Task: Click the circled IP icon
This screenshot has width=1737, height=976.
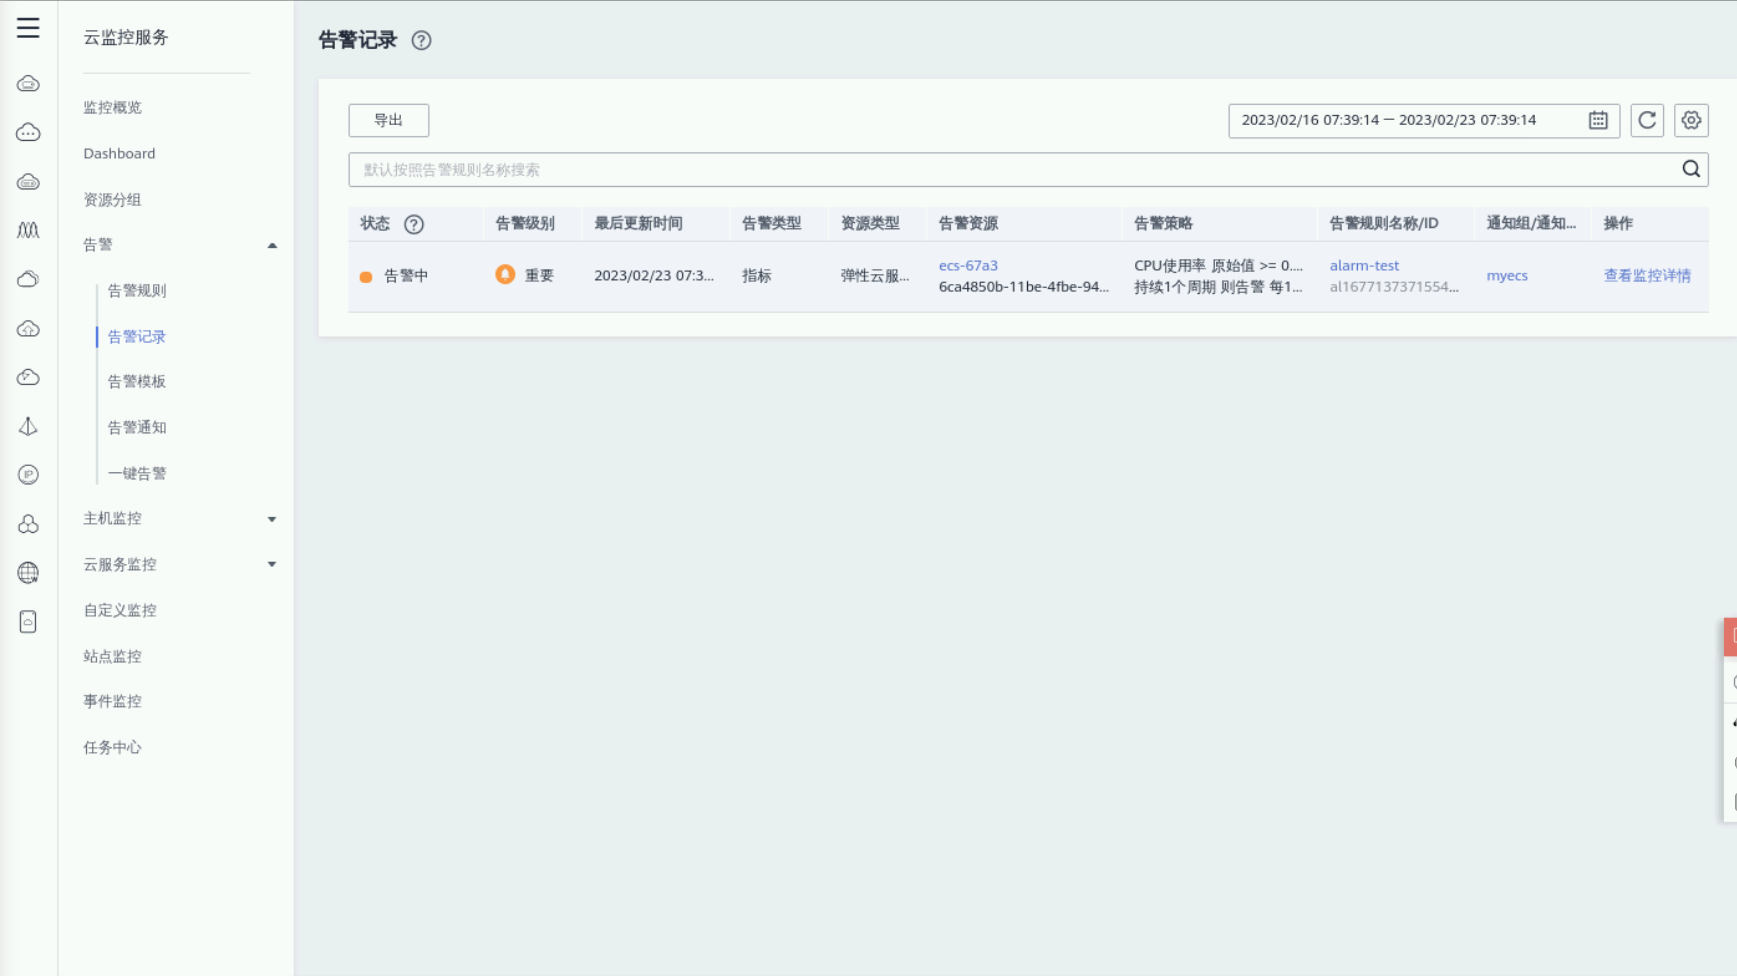Action: tap(28, 475)
